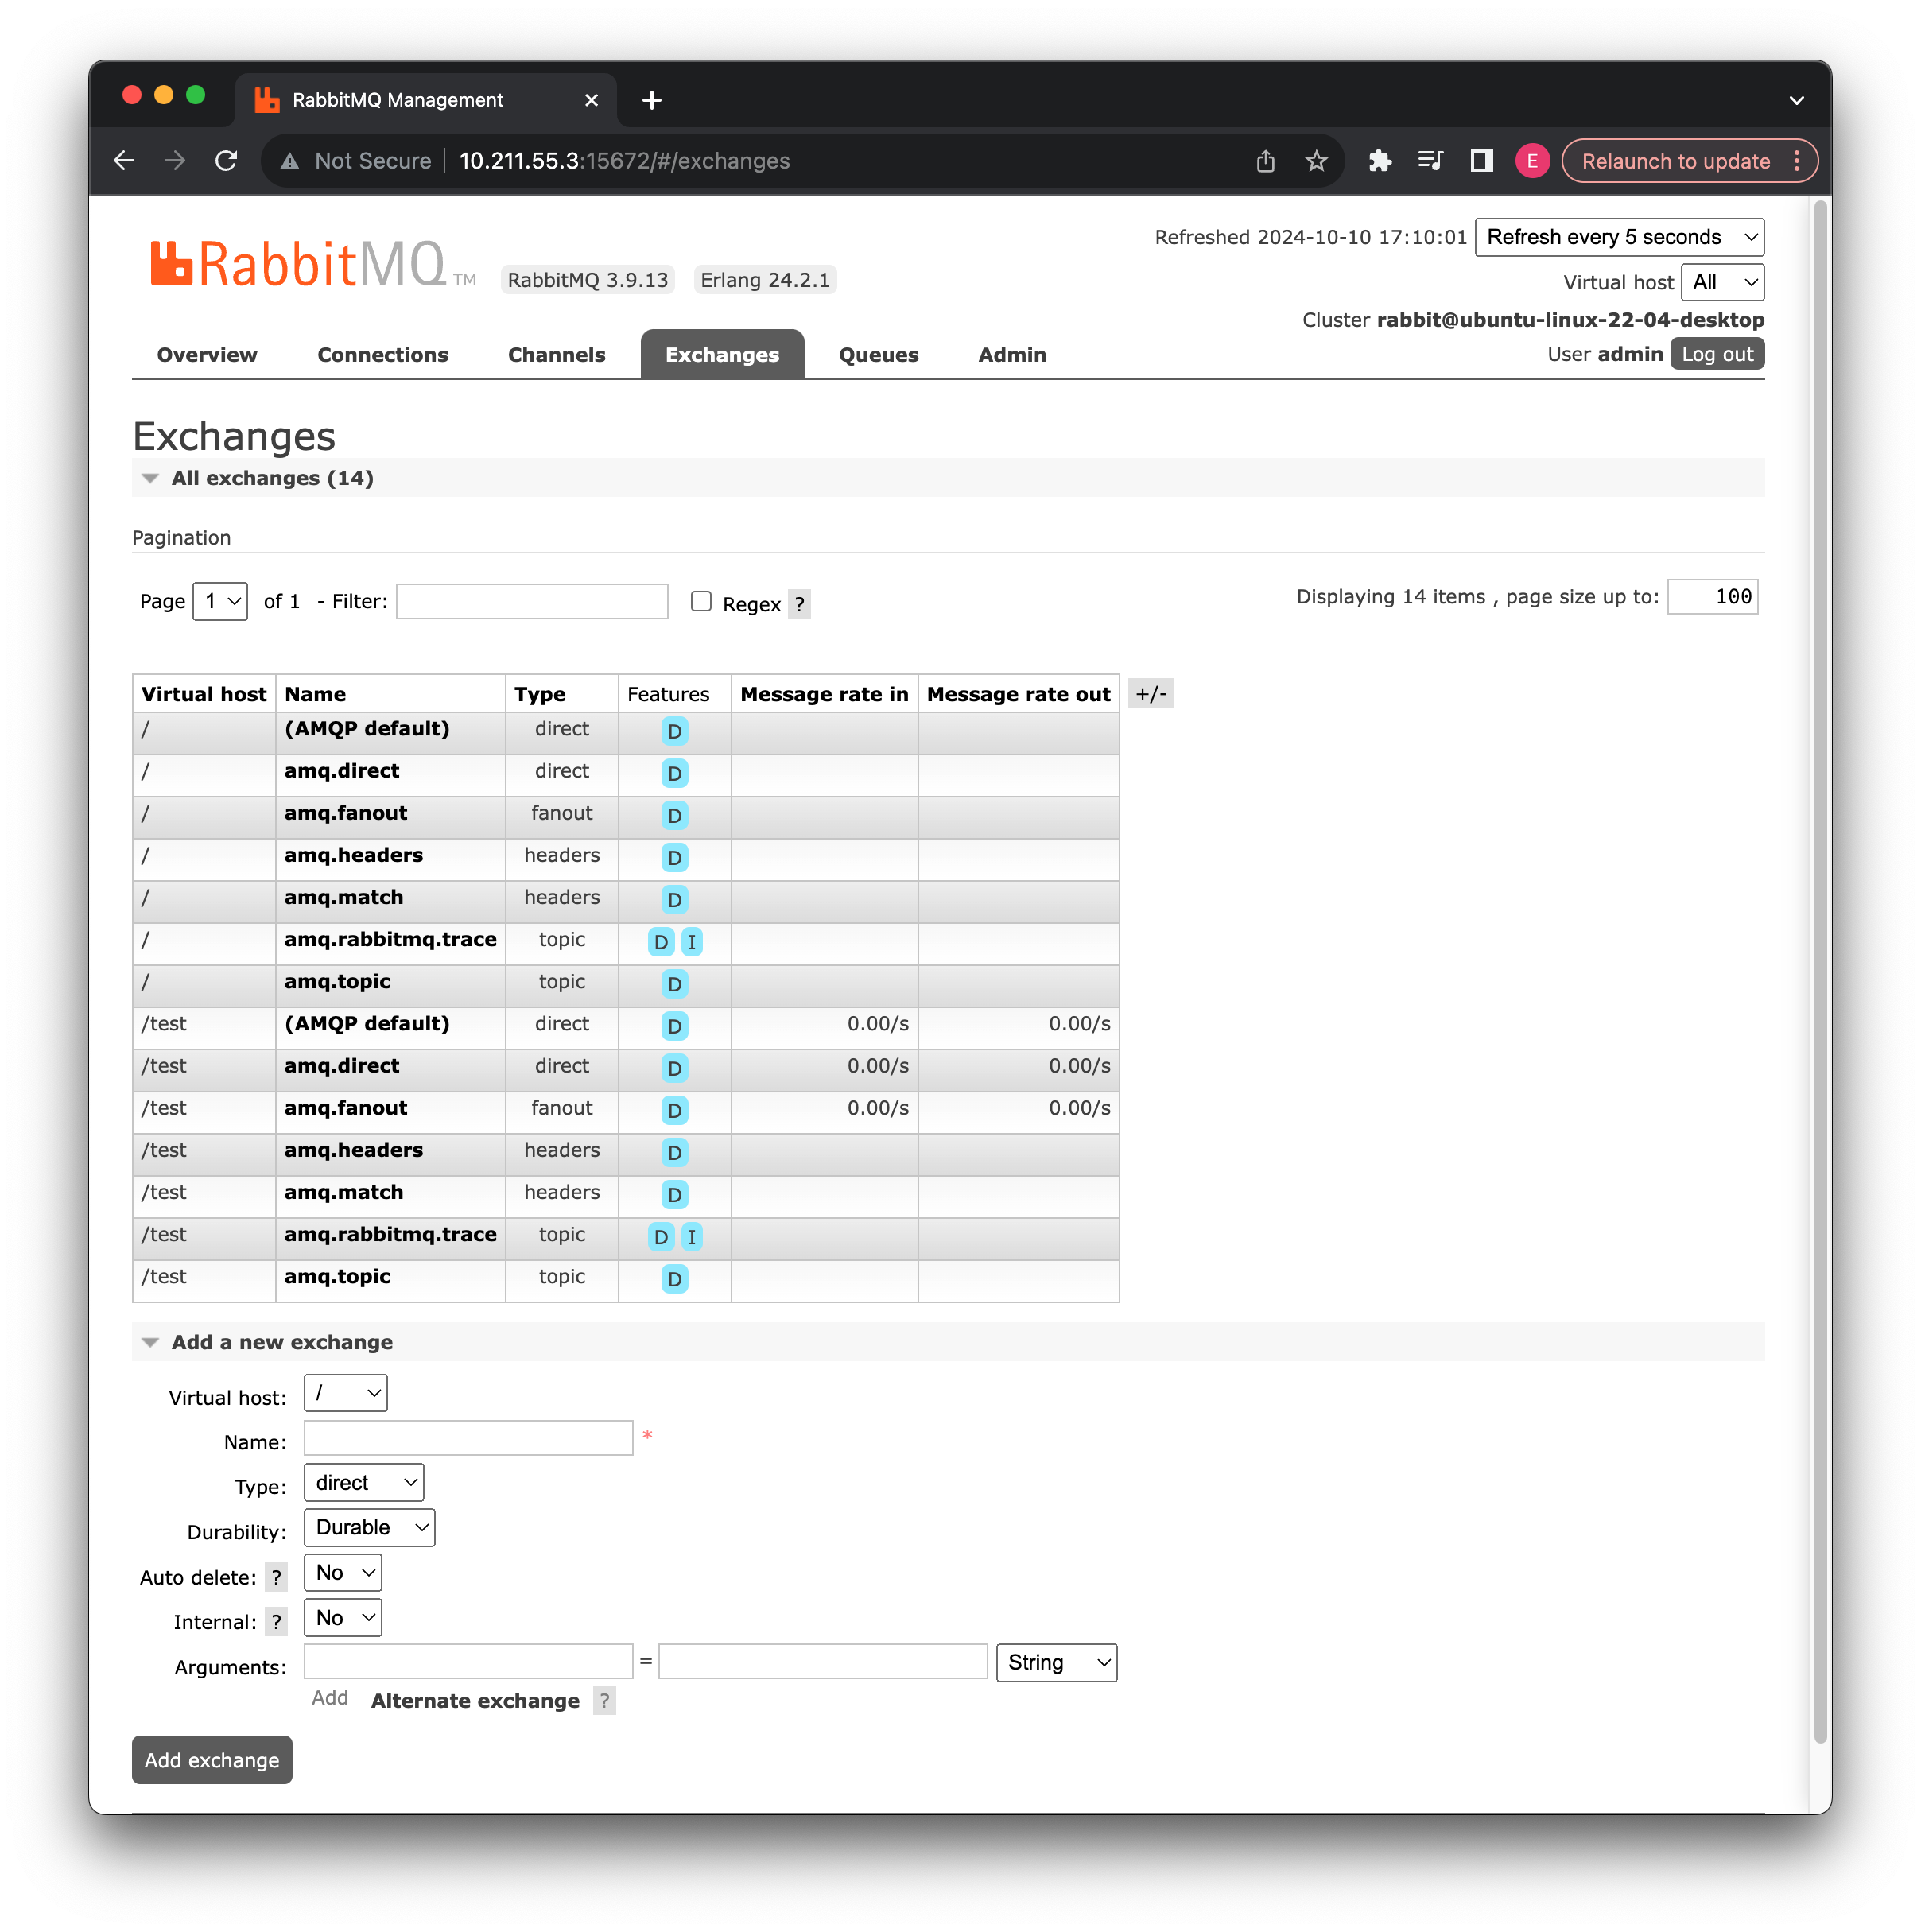The height and width of the screenshot is (1932, 1921).
Task: Click the media control playlist icon
Action: (1430, 161)
